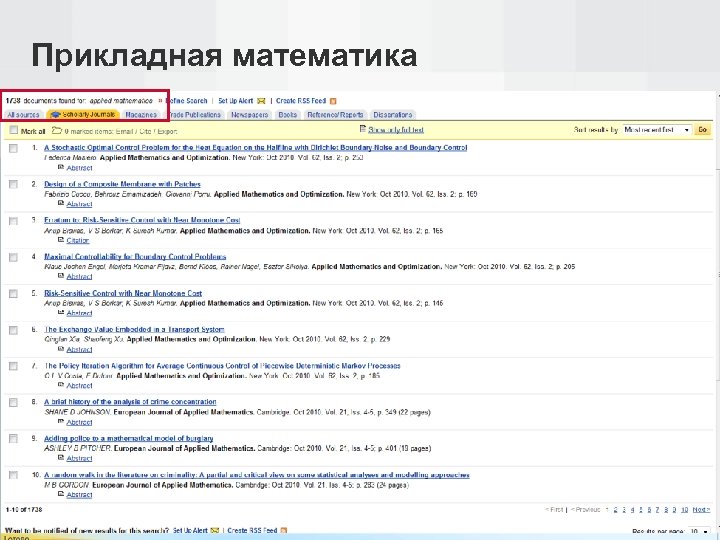Select the Scholarly Journals tab
The image size is (720, 540).
point(84,115)
